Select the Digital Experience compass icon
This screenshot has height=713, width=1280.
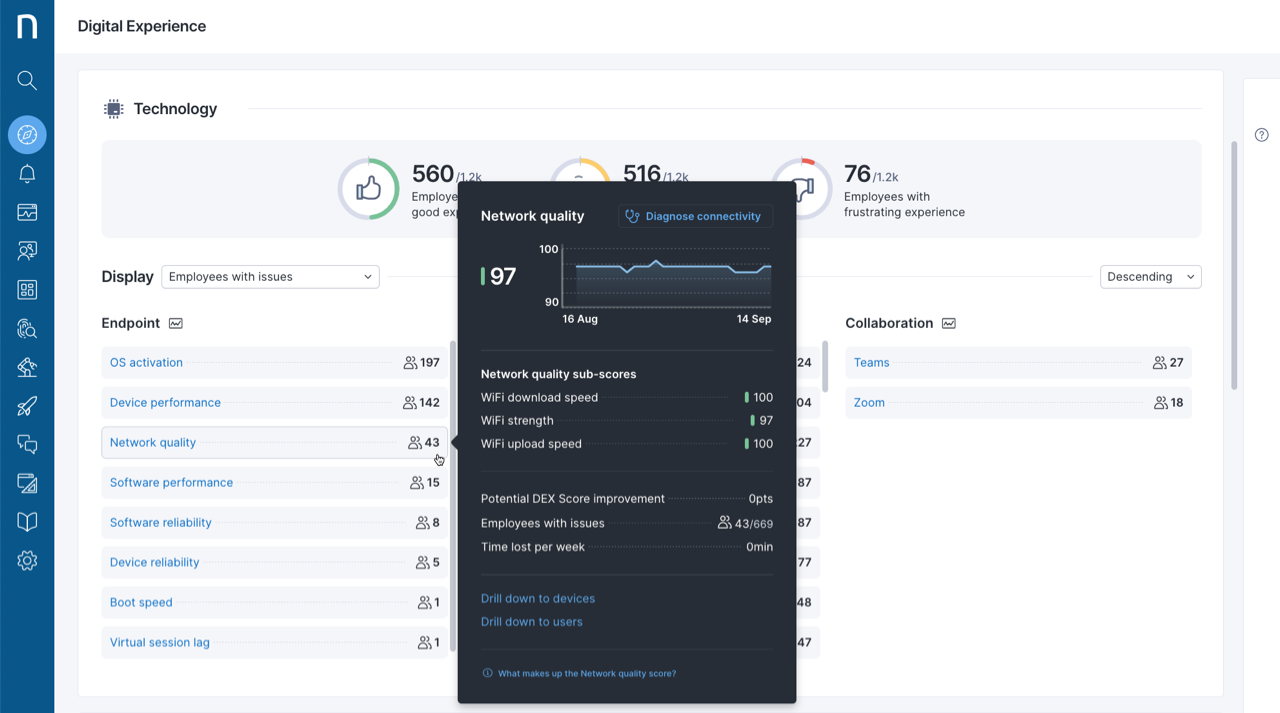(x=27, y=134)
